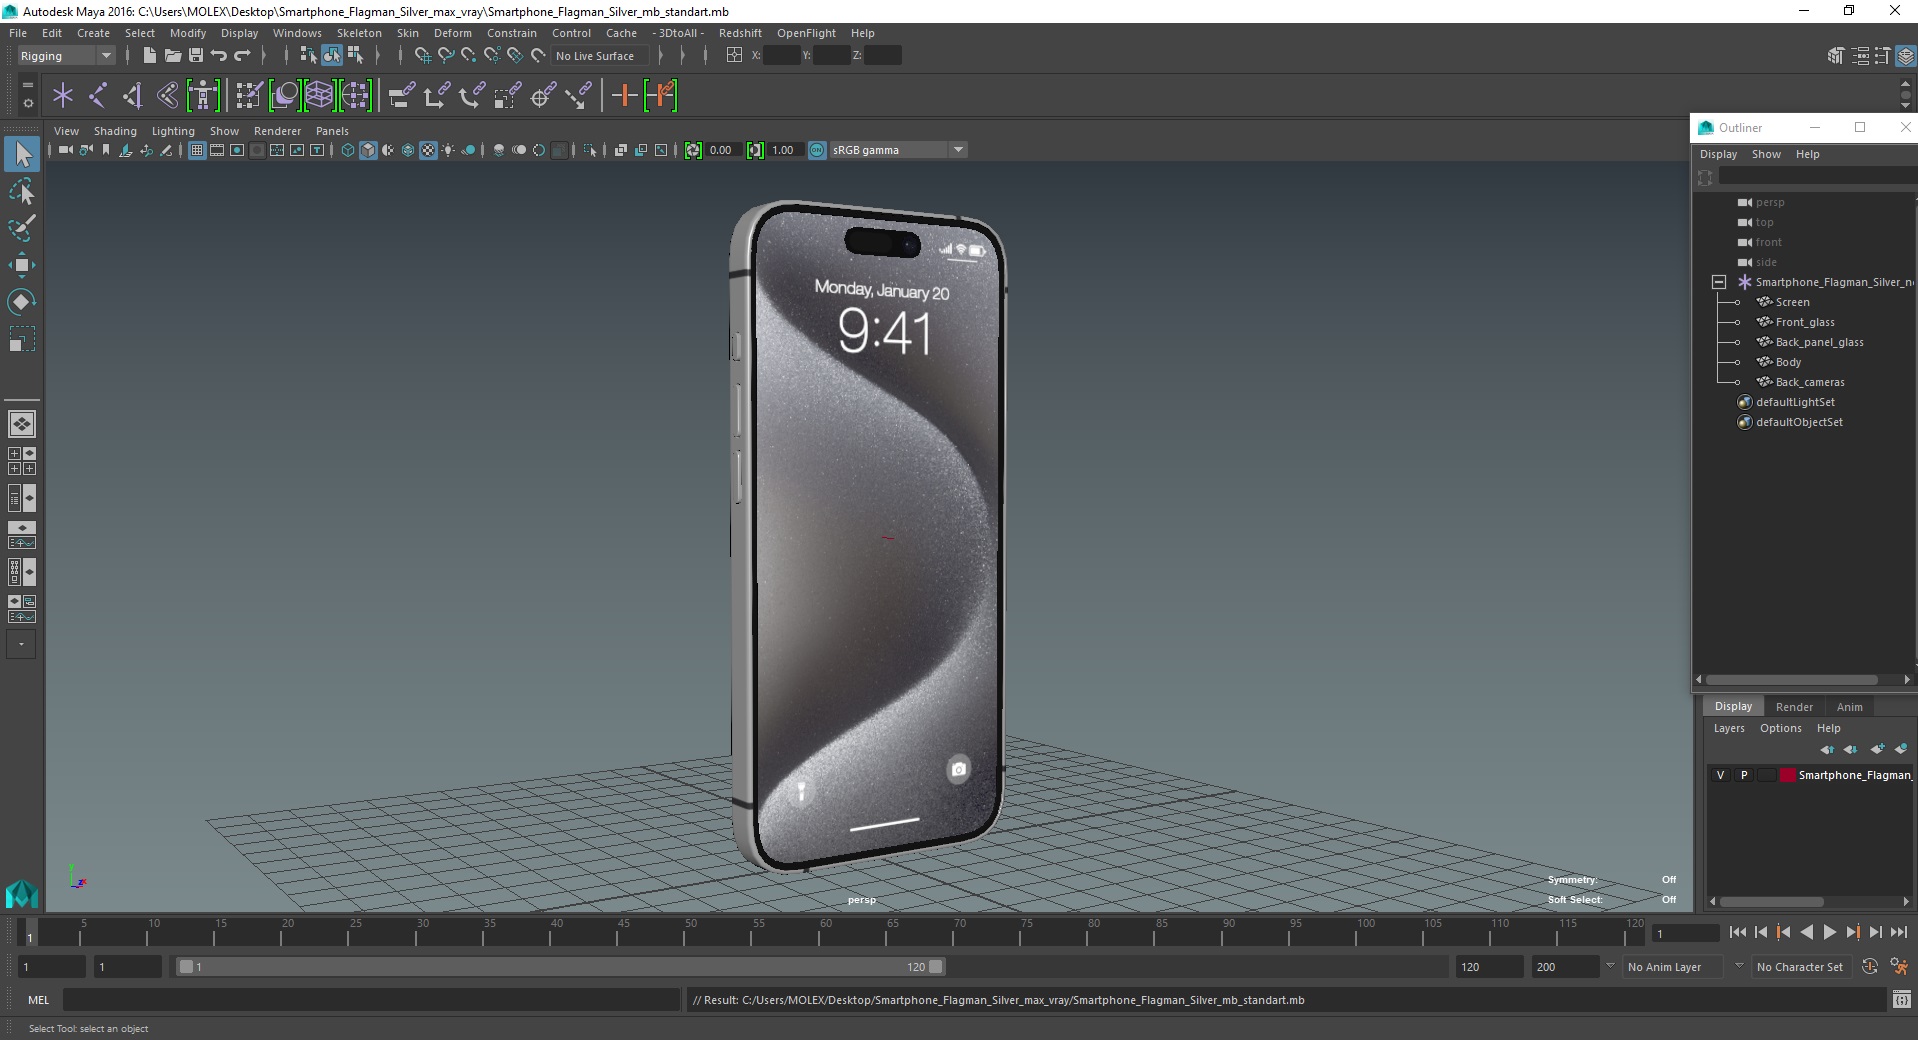Open the viewport Shading menu

click(115, 131)
